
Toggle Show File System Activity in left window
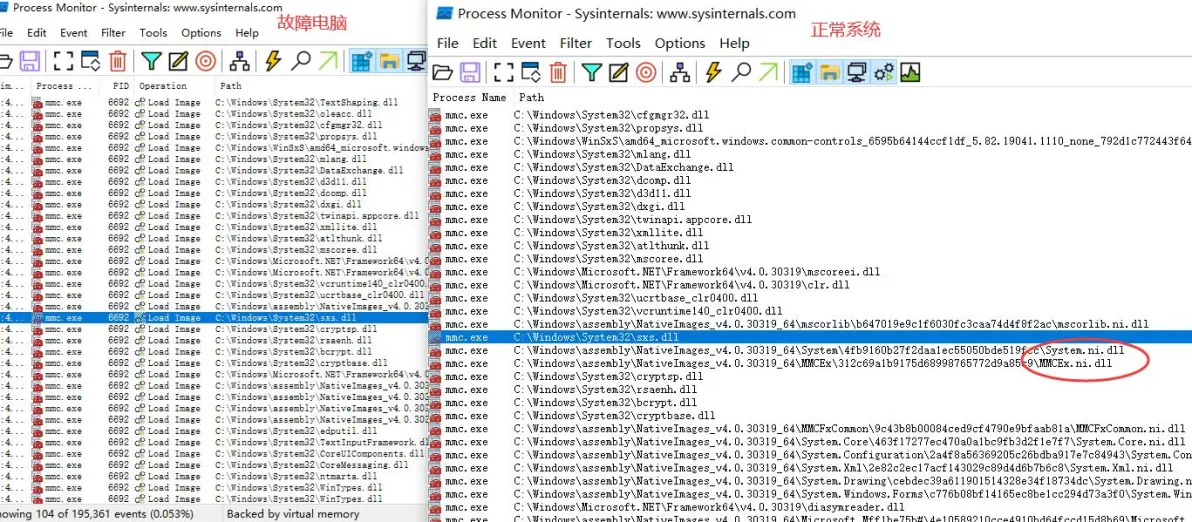click(x=390, y=61)
